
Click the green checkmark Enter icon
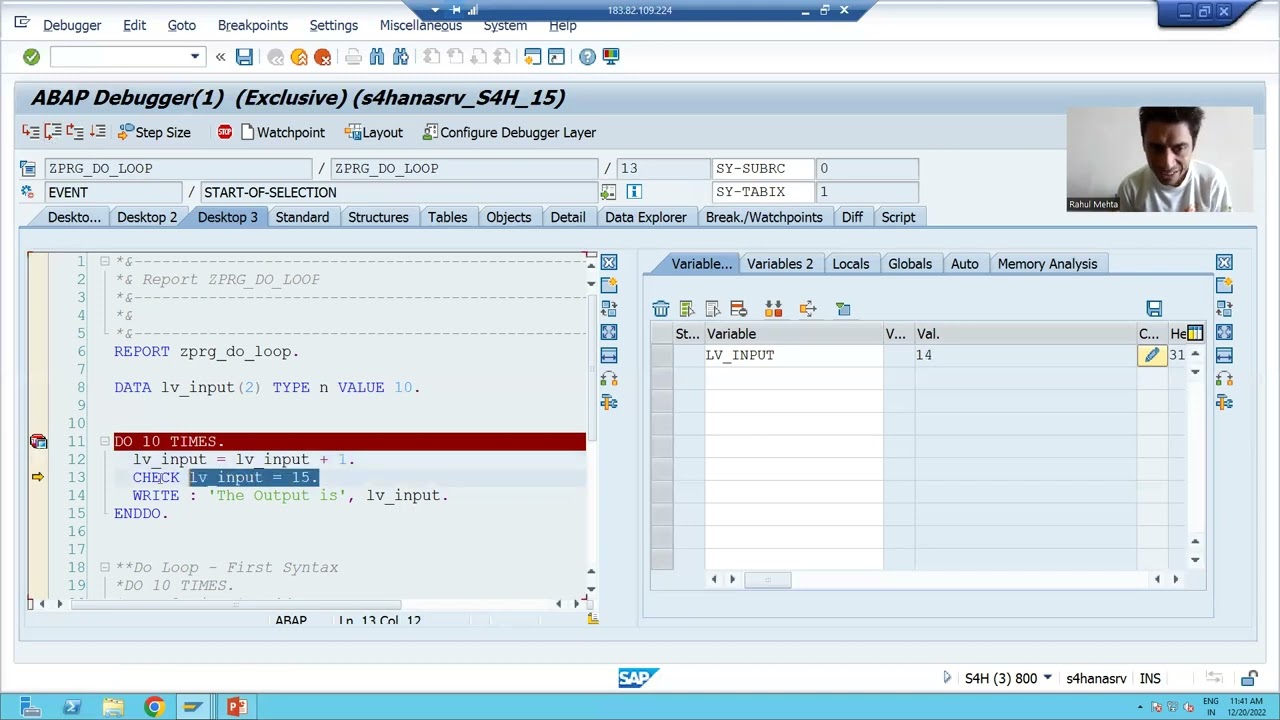click(x=31, y=57)
